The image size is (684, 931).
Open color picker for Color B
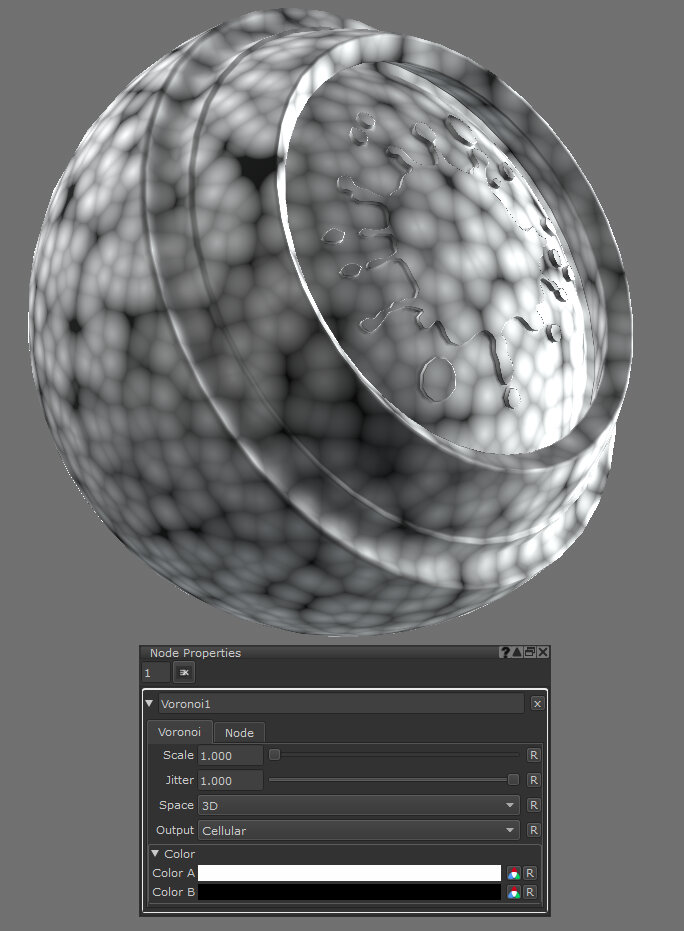click(x=513, y=892)
